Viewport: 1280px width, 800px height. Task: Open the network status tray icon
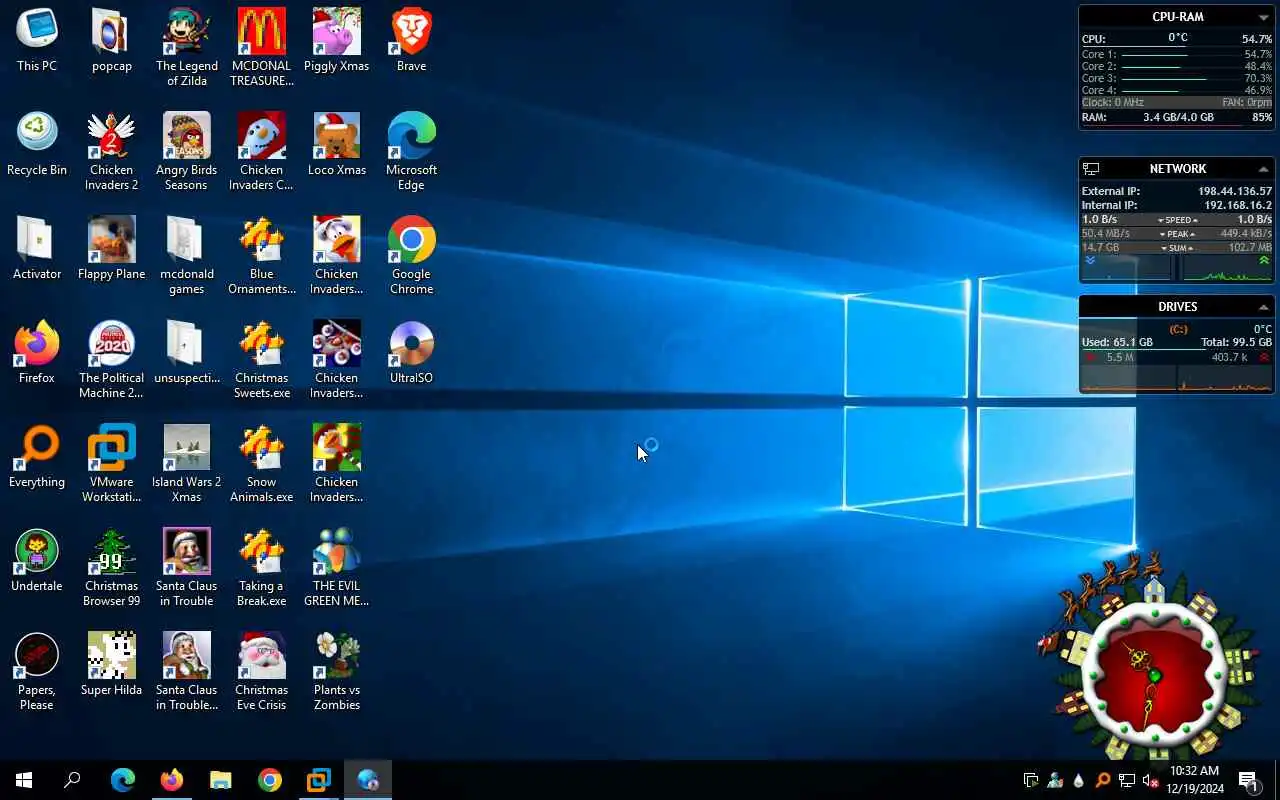[x=1127, y=781]
